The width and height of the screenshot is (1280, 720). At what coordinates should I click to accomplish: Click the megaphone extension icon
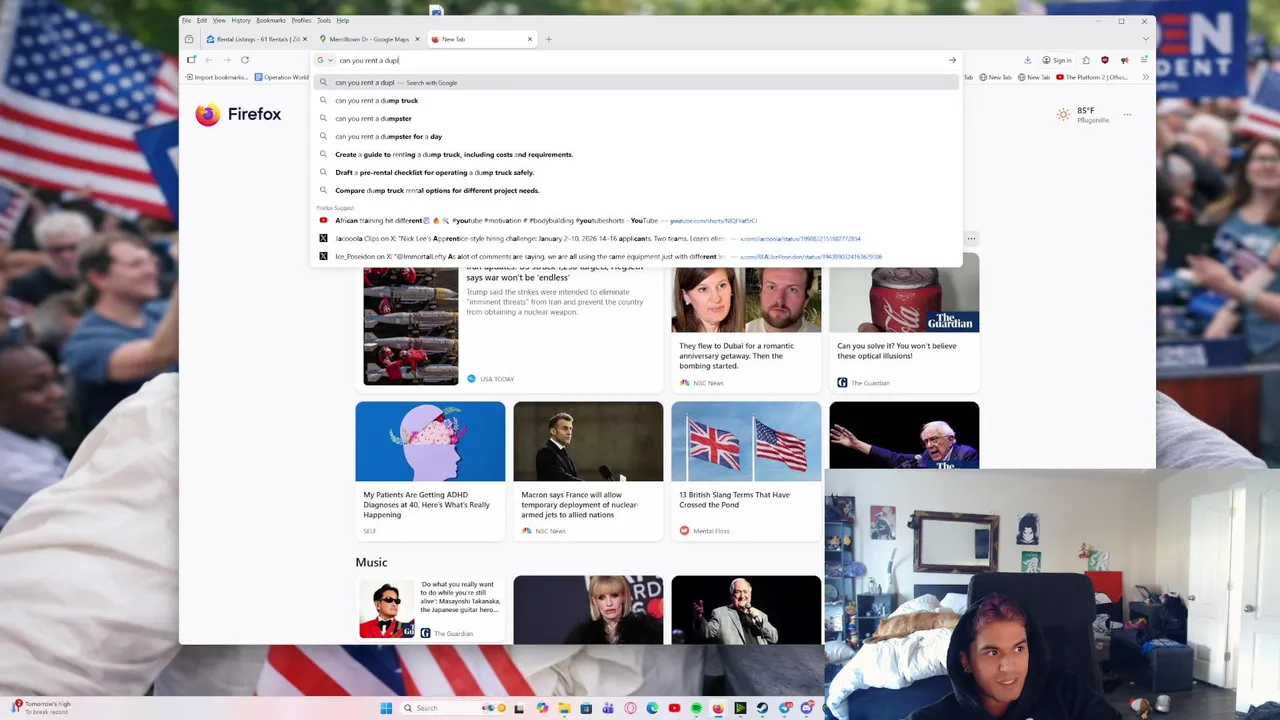point(1125,60)
